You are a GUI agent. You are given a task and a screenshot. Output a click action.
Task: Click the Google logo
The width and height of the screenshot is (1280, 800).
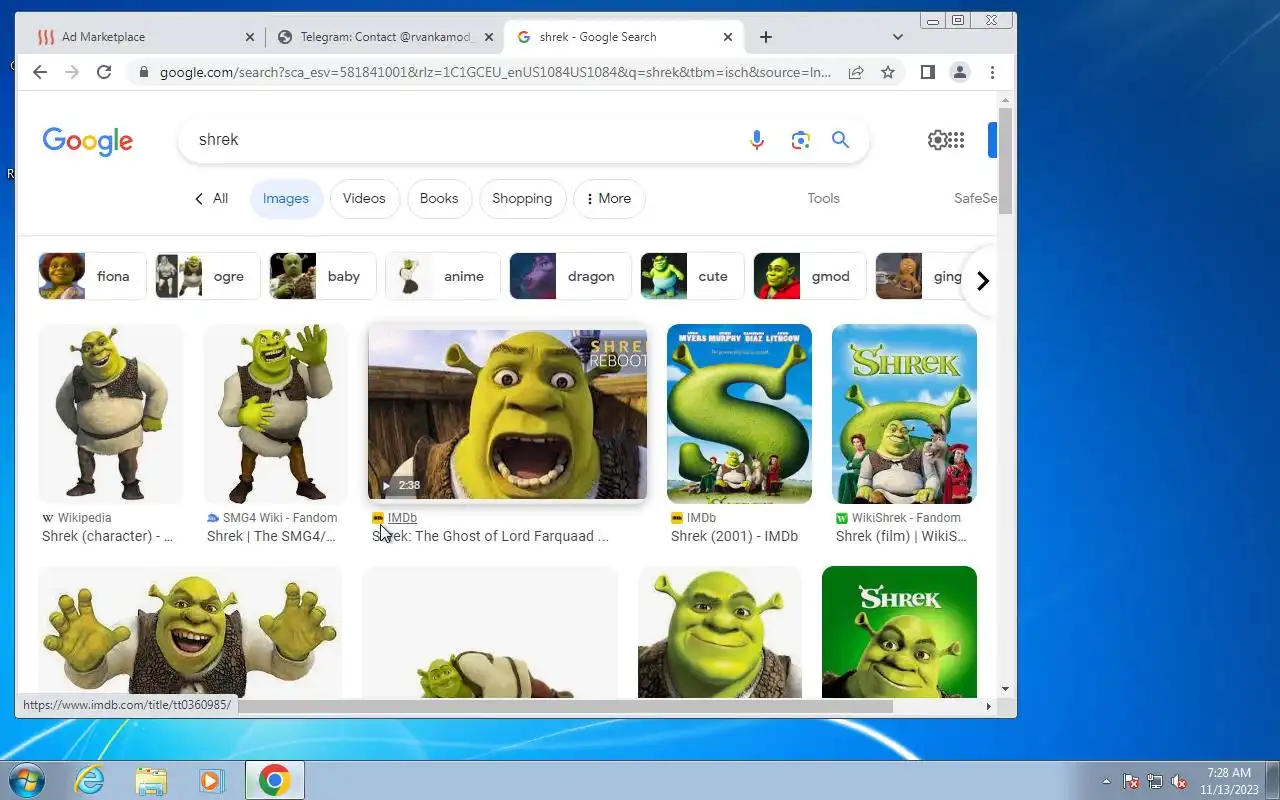[88, 141]
